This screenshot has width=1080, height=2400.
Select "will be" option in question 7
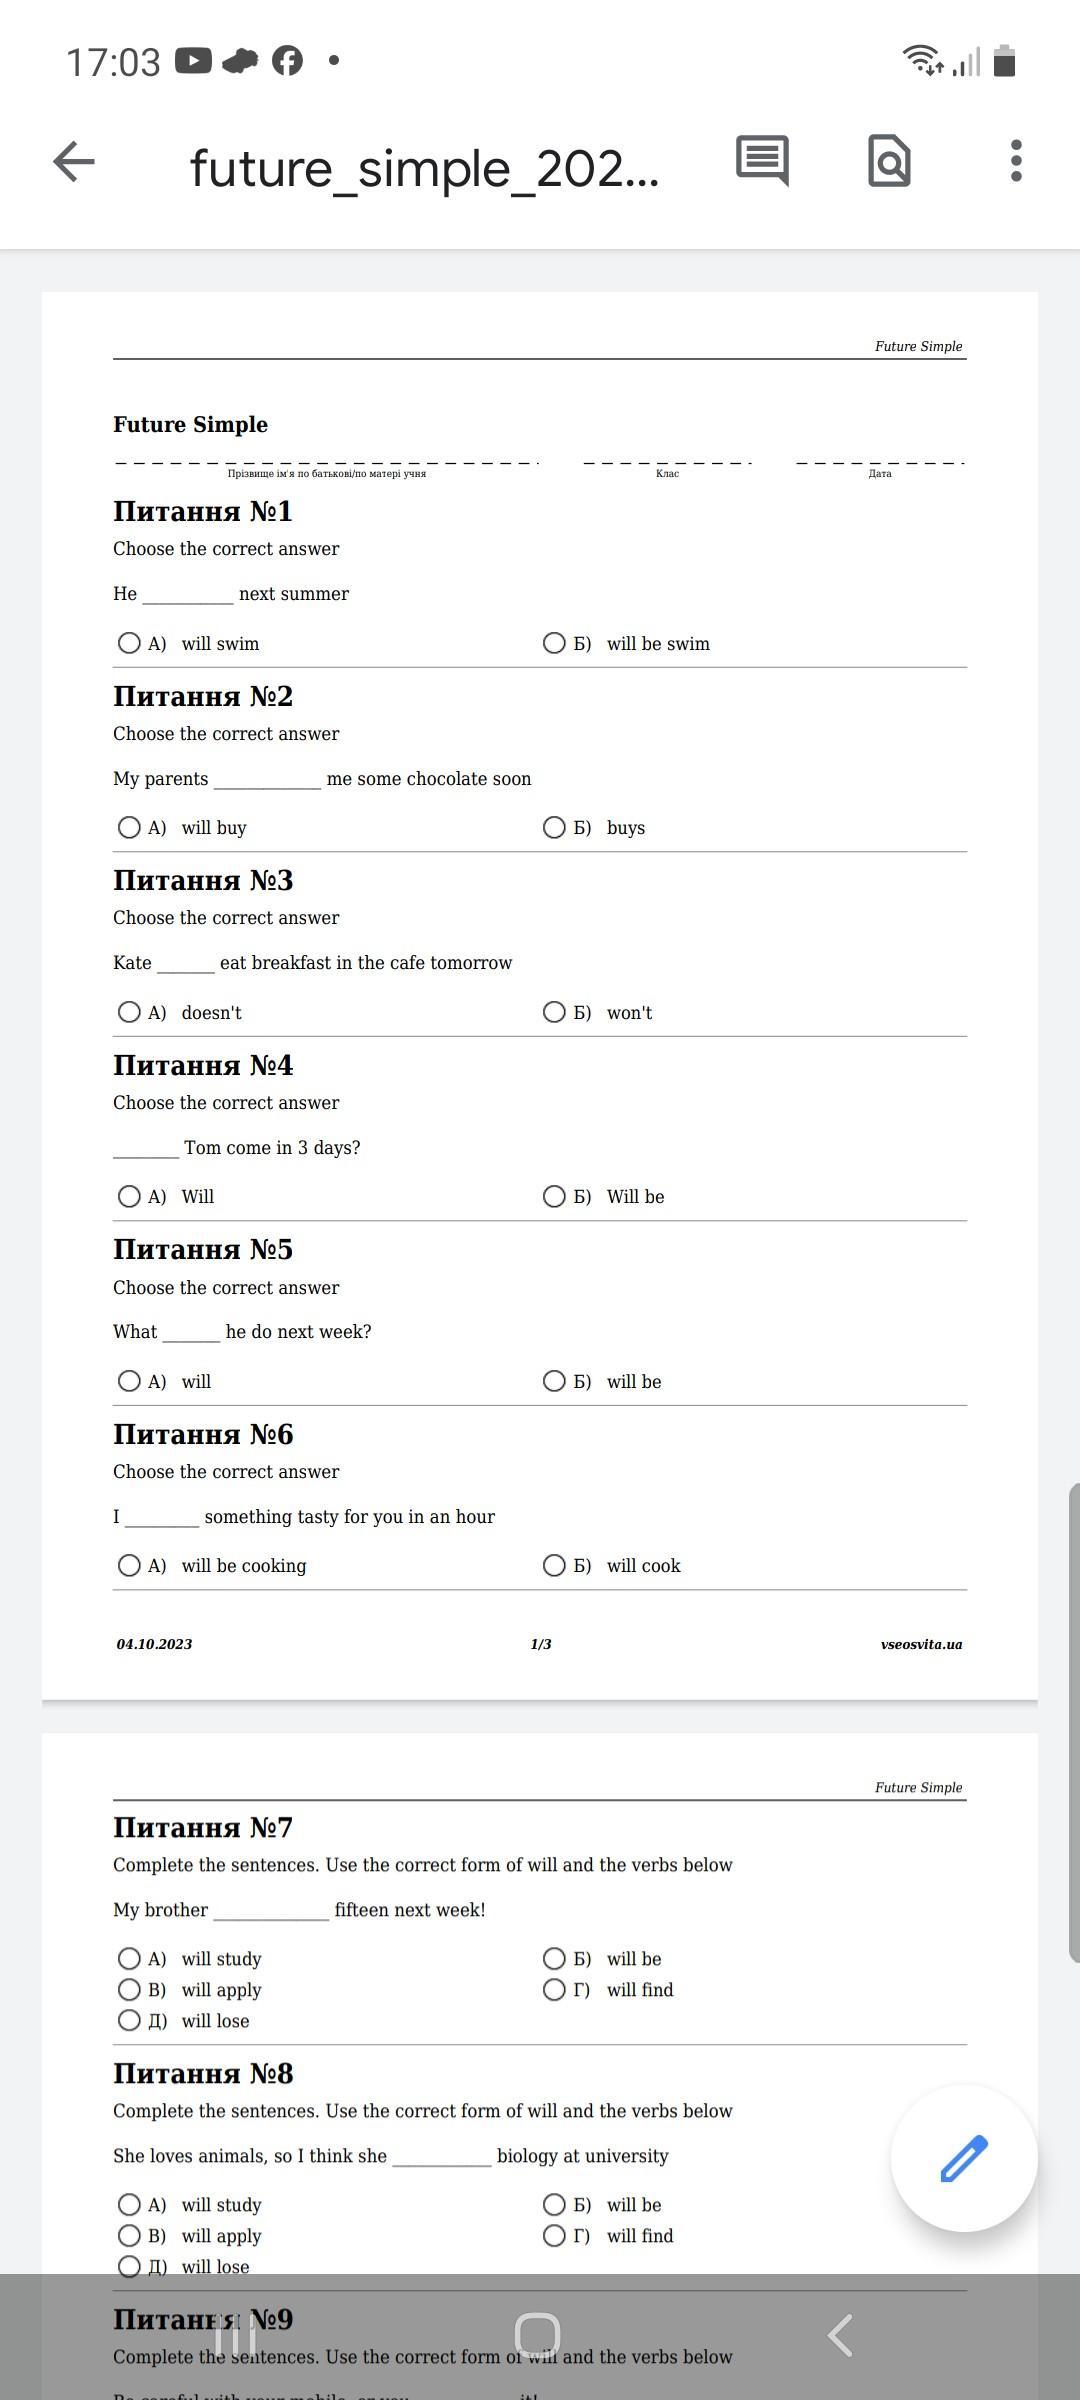click(x=554, y=1958)
